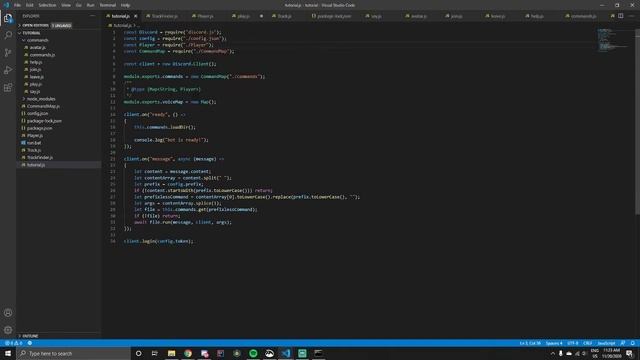This screenshot has height=360, width=640.
Task: Close the tutorial.js editor tab
Action: 136,16
